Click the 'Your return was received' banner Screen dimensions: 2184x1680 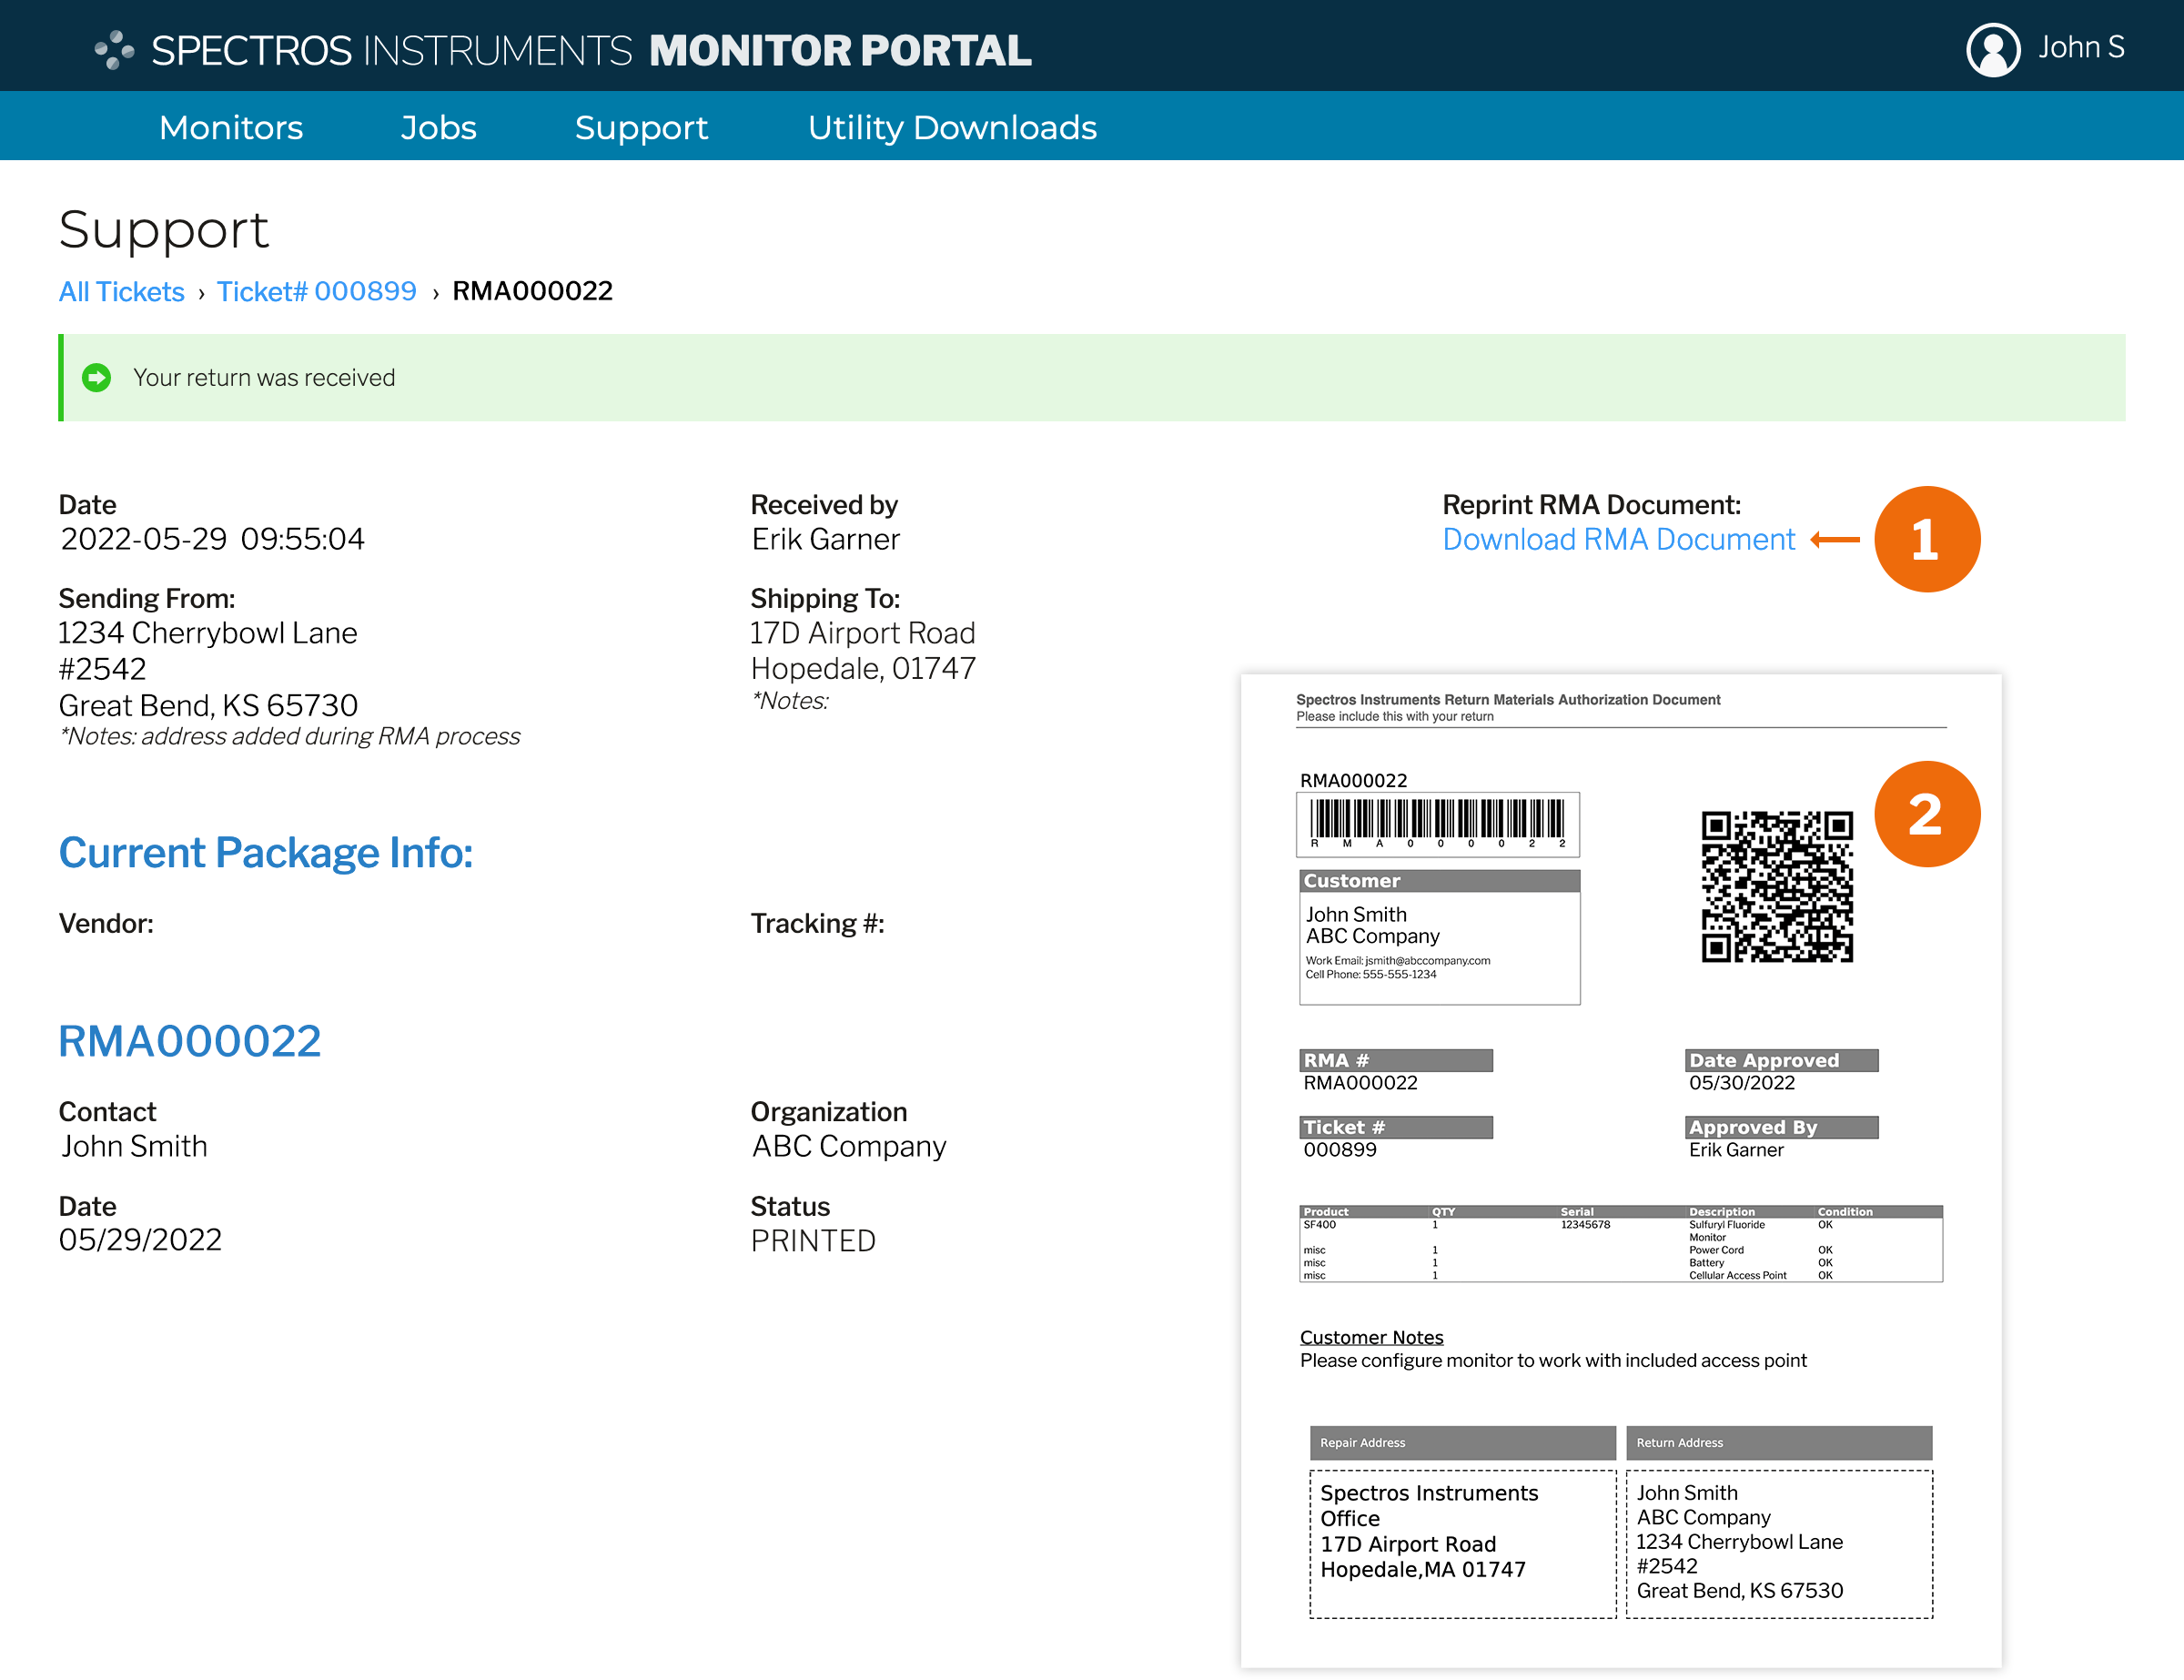(x=264, y=378)
